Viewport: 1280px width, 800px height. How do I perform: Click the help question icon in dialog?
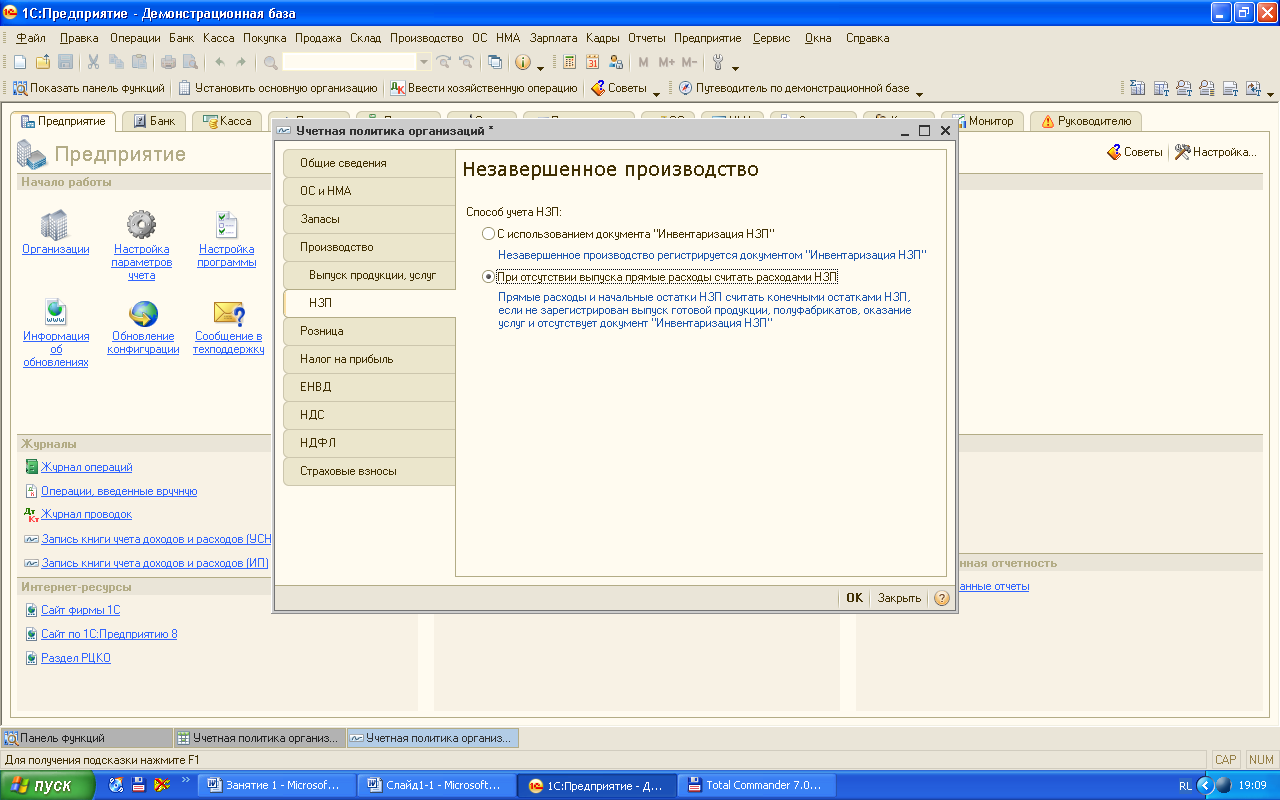pyautogui.click(x=941, y=598)
